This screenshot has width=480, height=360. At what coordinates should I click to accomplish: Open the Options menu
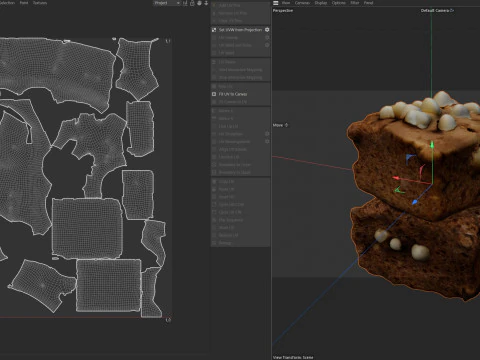[339, 3]
